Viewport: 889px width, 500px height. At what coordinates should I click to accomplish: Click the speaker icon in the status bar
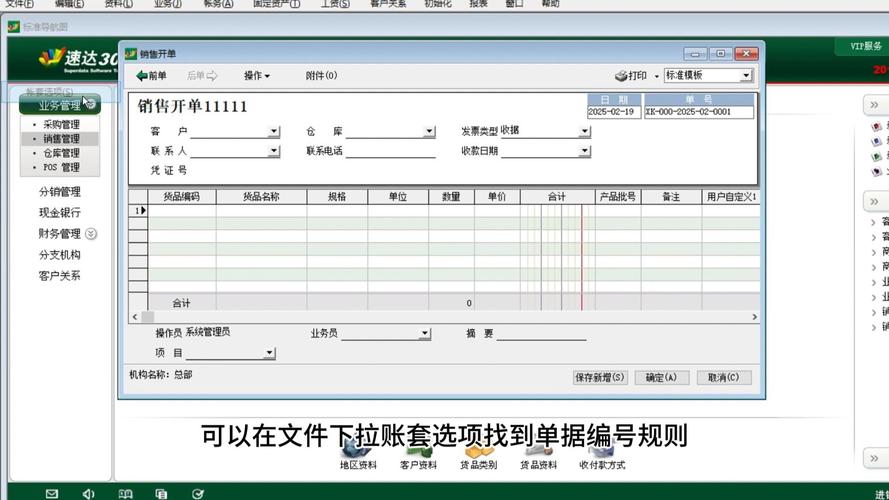(88, 493)
